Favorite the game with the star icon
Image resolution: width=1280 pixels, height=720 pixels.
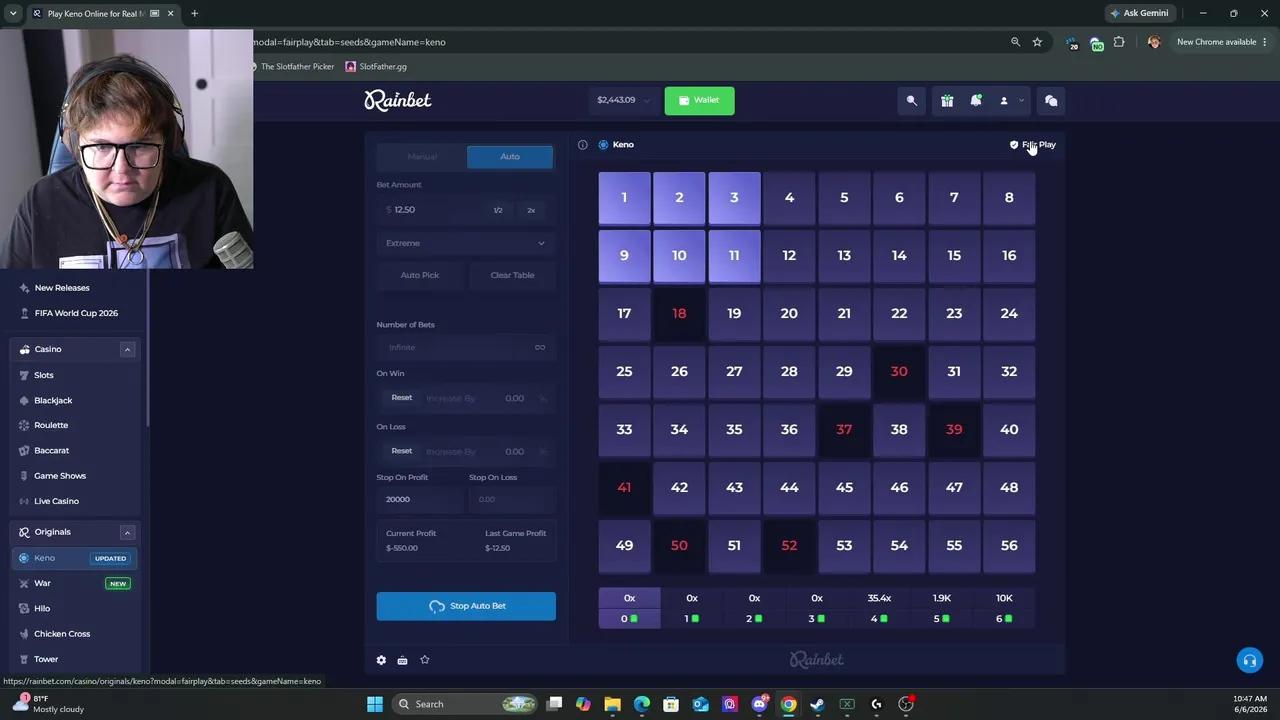[425, 660]
